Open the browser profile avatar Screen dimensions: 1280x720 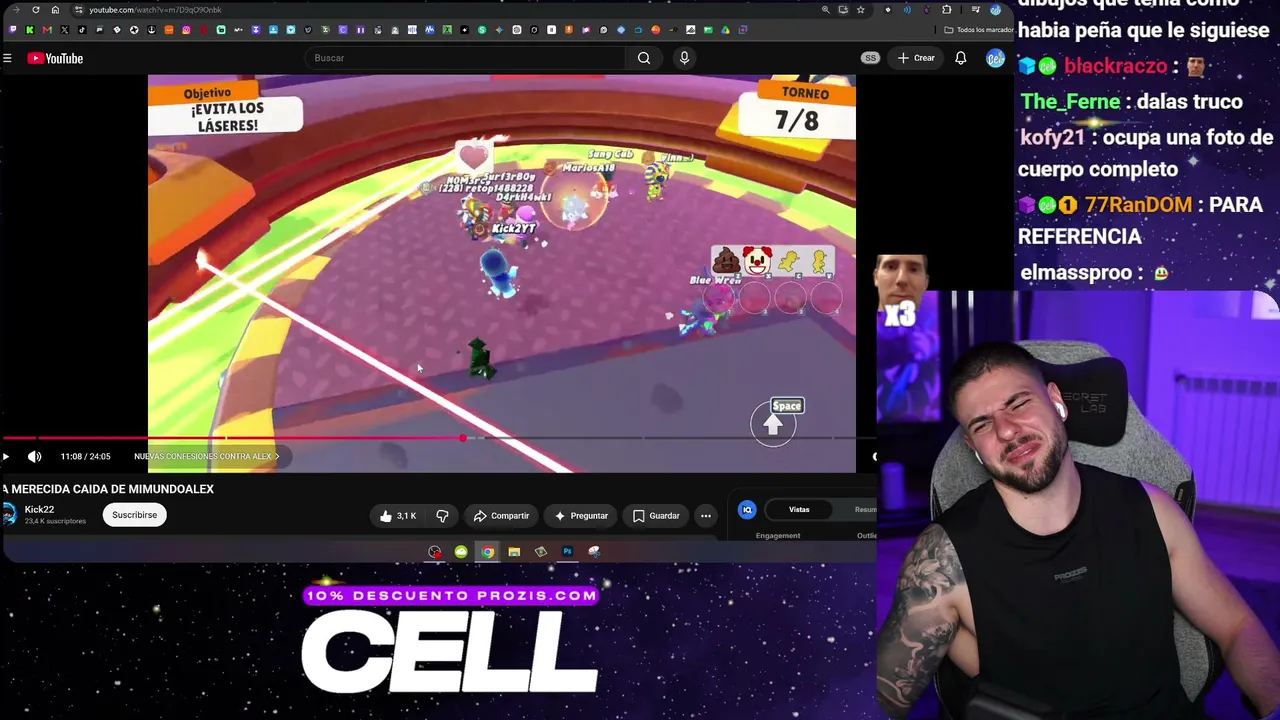click(995, 10)
